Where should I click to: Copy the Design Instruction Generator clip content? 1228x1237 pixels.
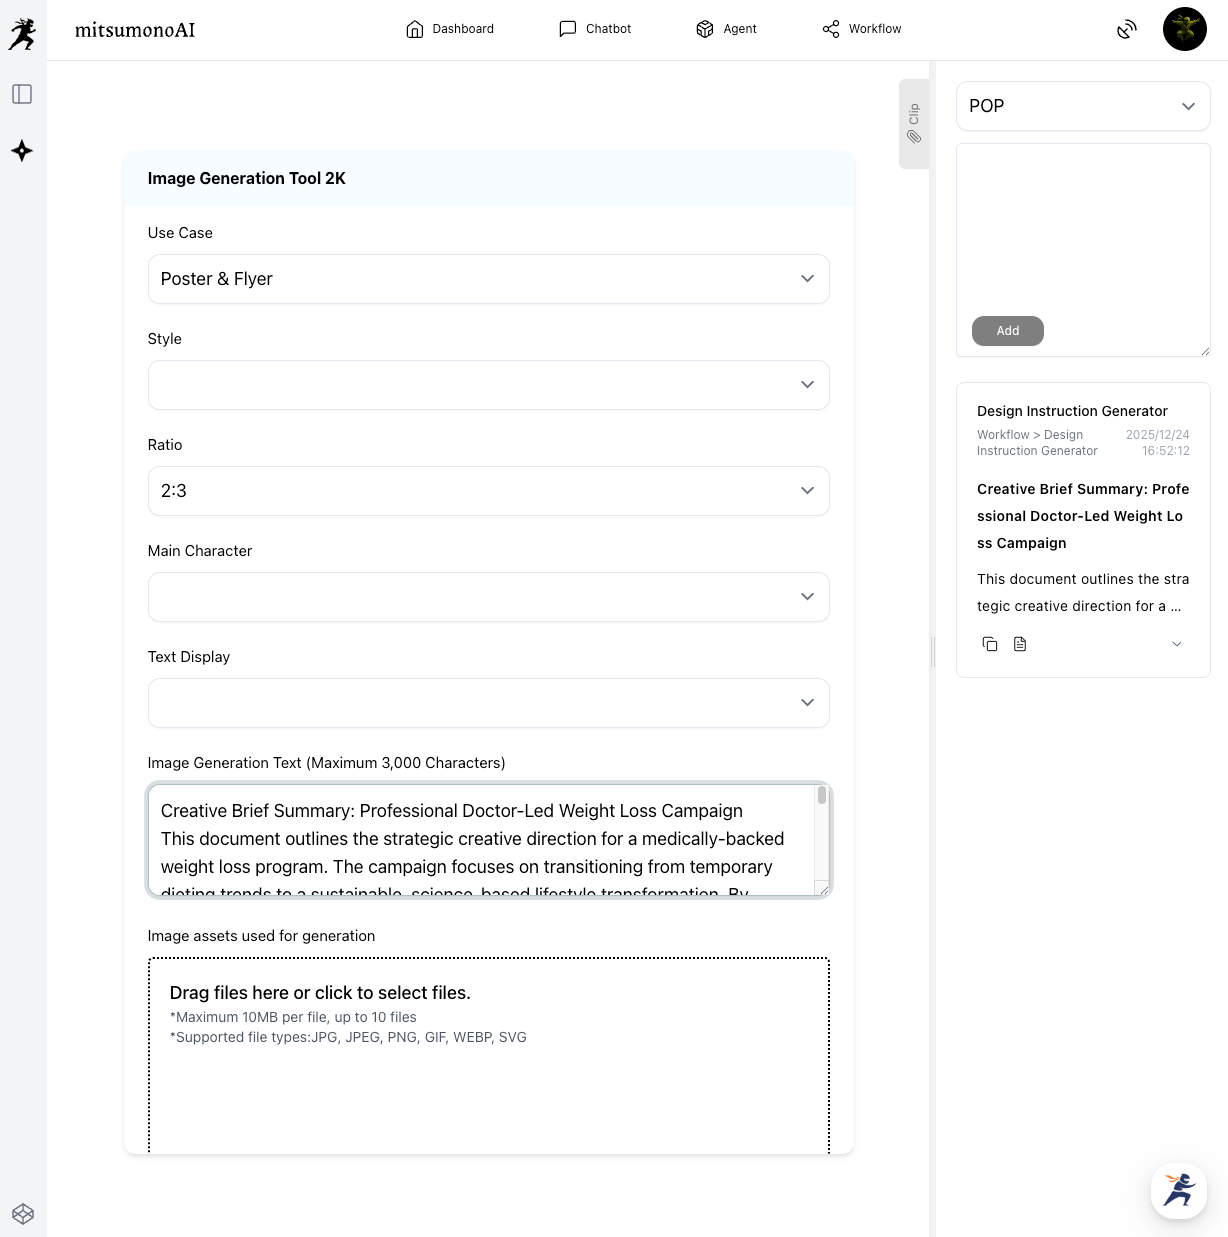(990, 644)
